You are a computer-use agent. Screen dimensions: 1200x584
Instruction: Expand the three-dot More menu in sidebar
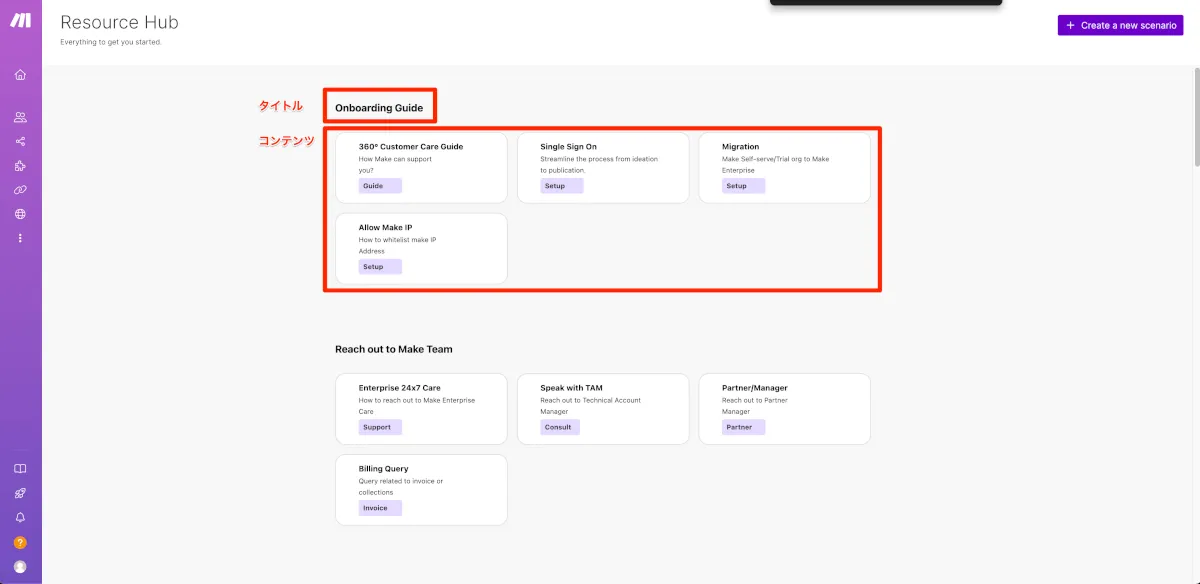click(x=20, y=238)
